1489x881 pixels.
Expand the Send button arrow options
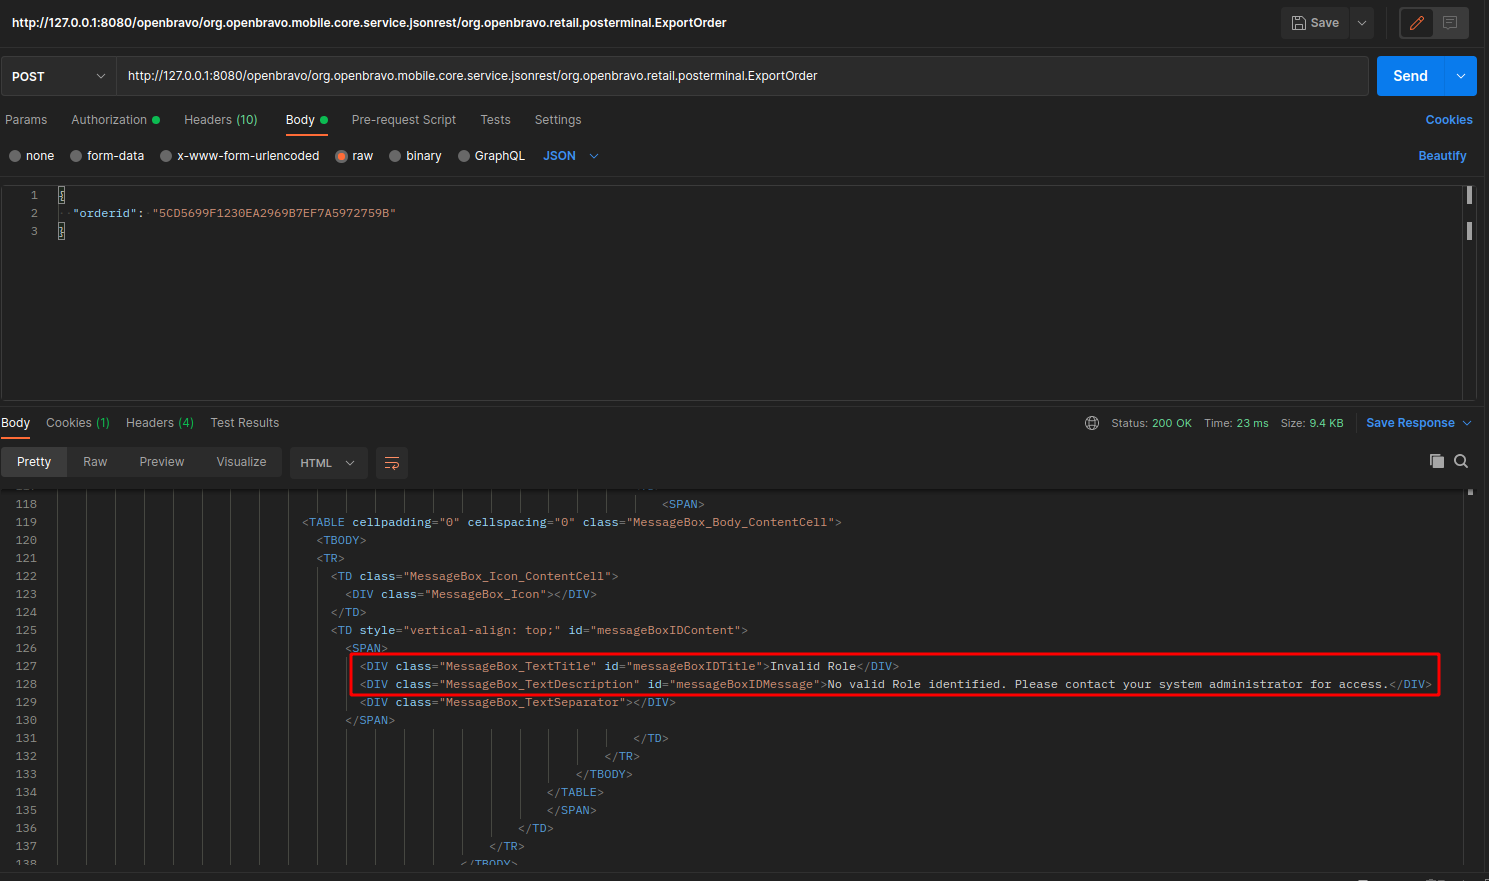point(1461,76)
